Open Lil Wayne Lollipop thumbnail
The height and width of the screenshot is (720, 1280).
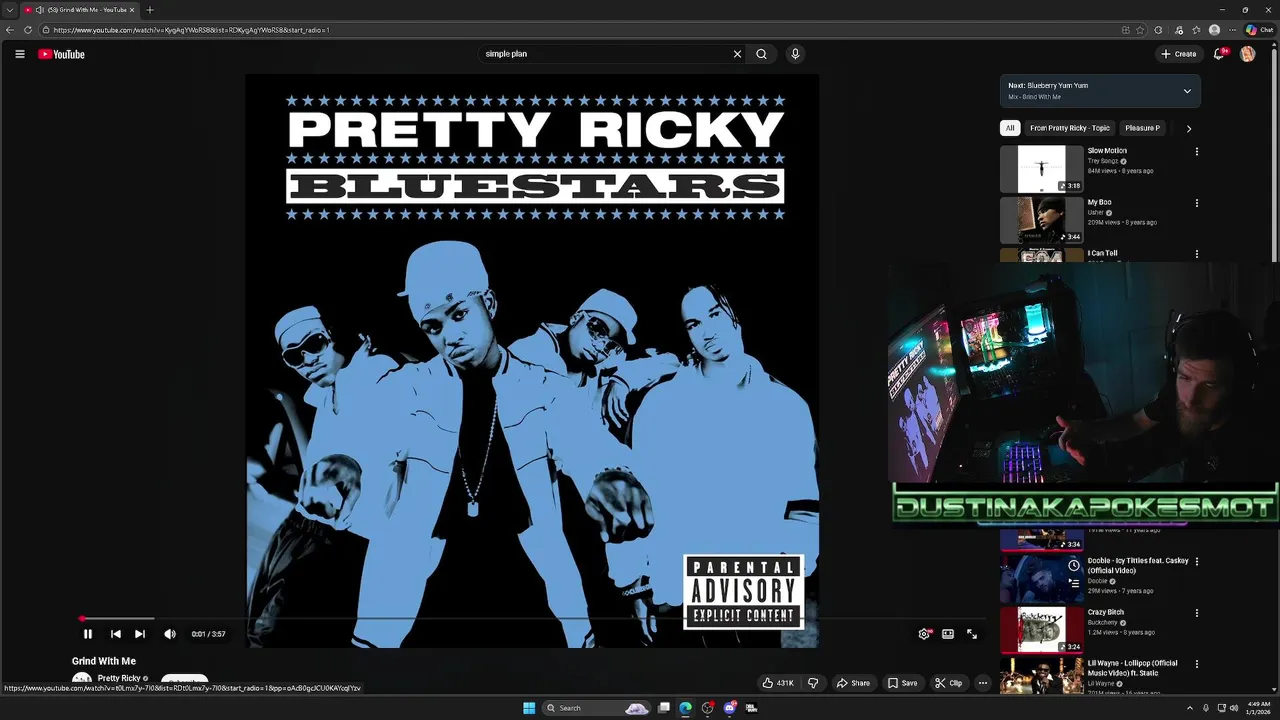point(1041,676)
